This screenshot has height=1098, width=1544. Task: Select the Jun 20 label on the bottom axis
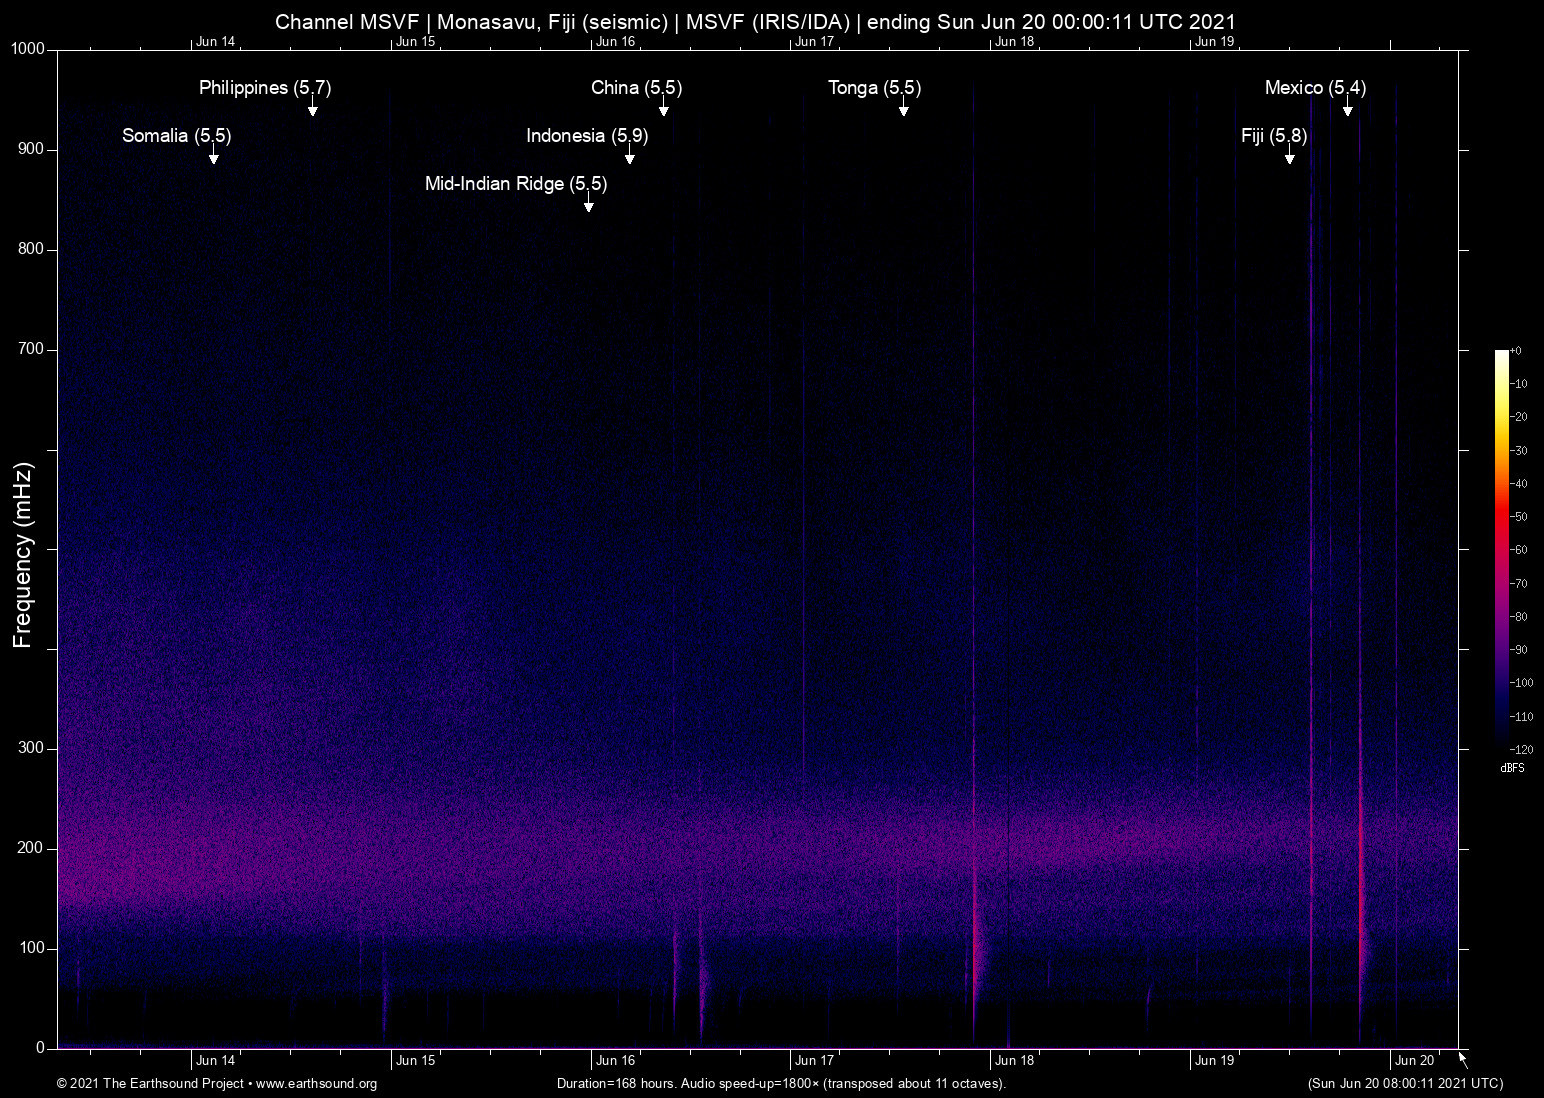(x=1414, y=1061)
